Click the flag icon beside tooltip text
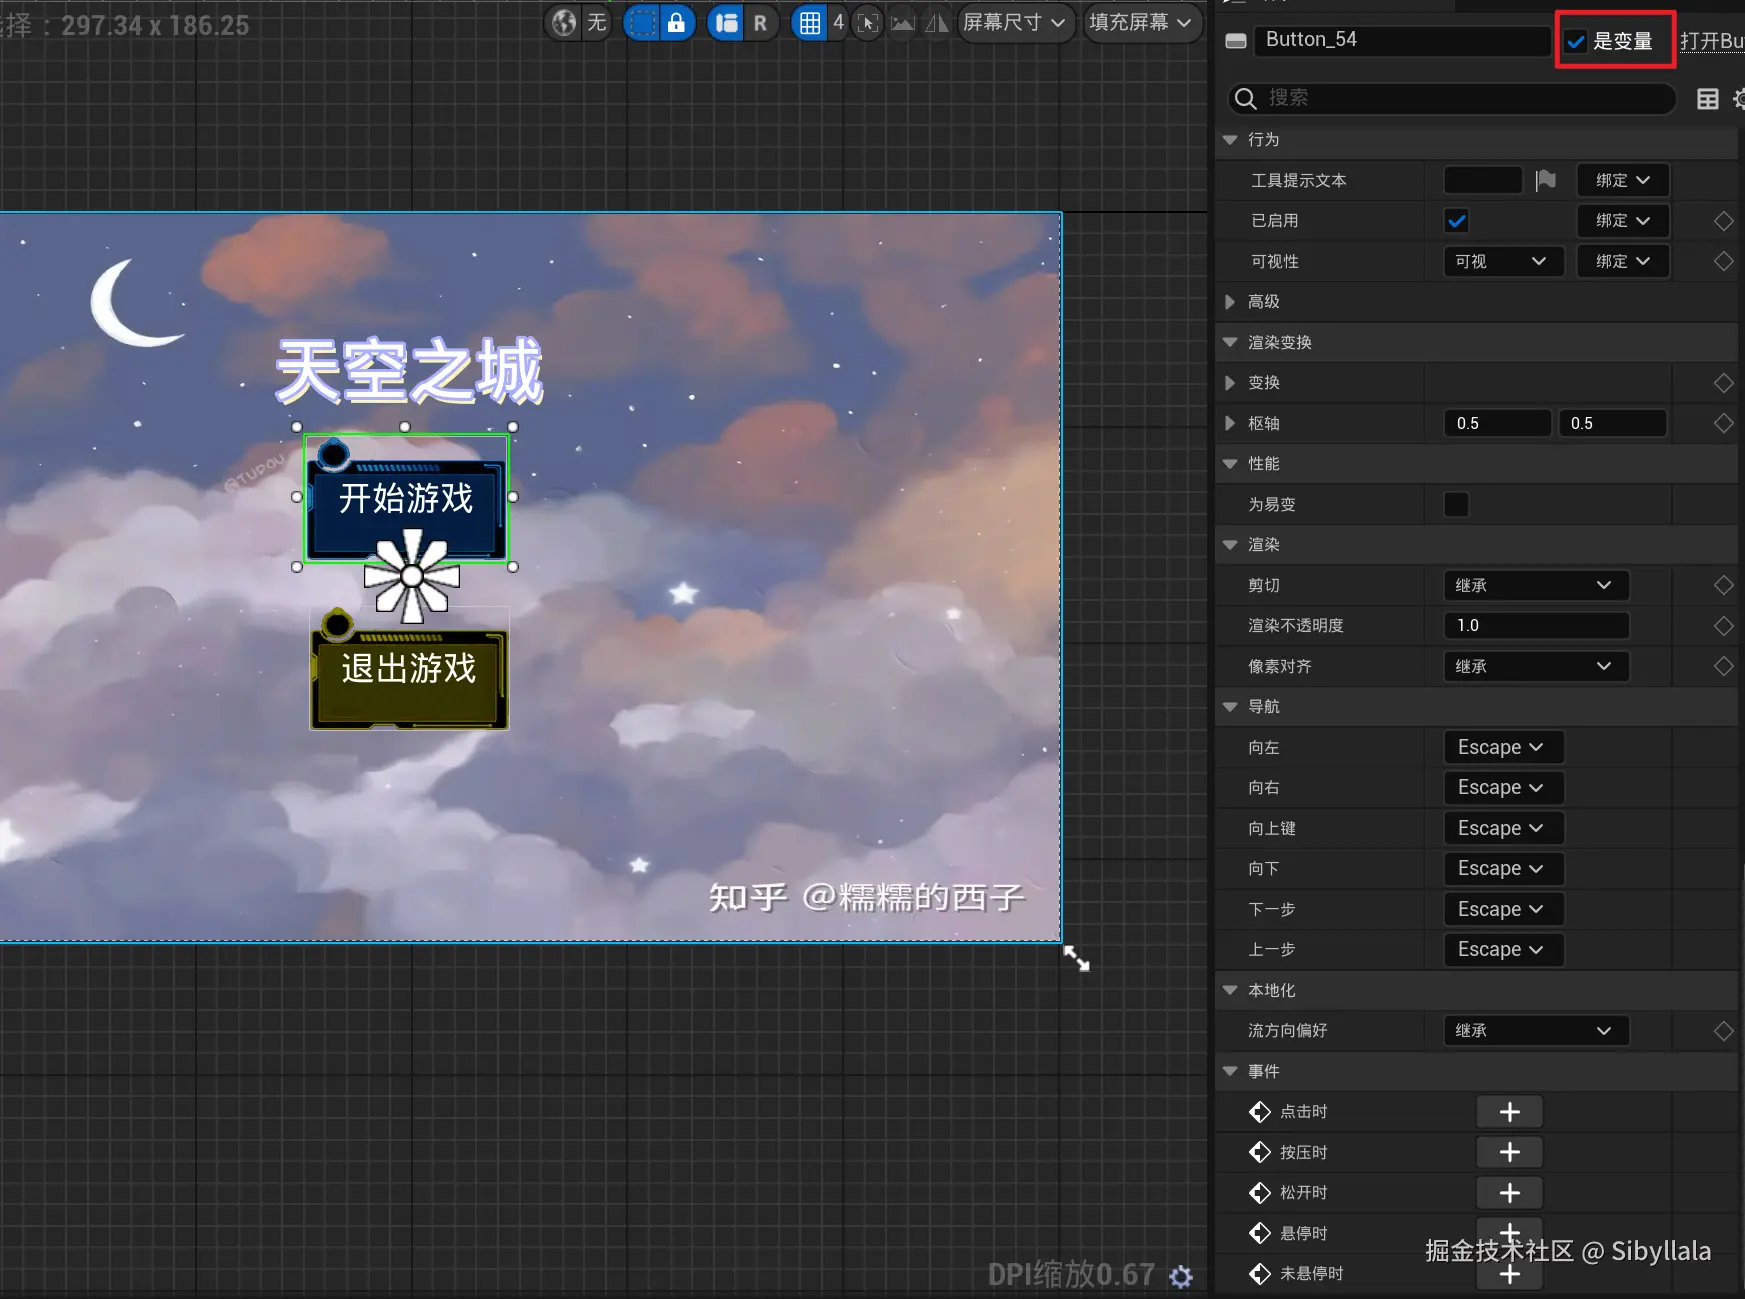The width and height of the screenshot is (1745, 1299). tap(1546, 180)
